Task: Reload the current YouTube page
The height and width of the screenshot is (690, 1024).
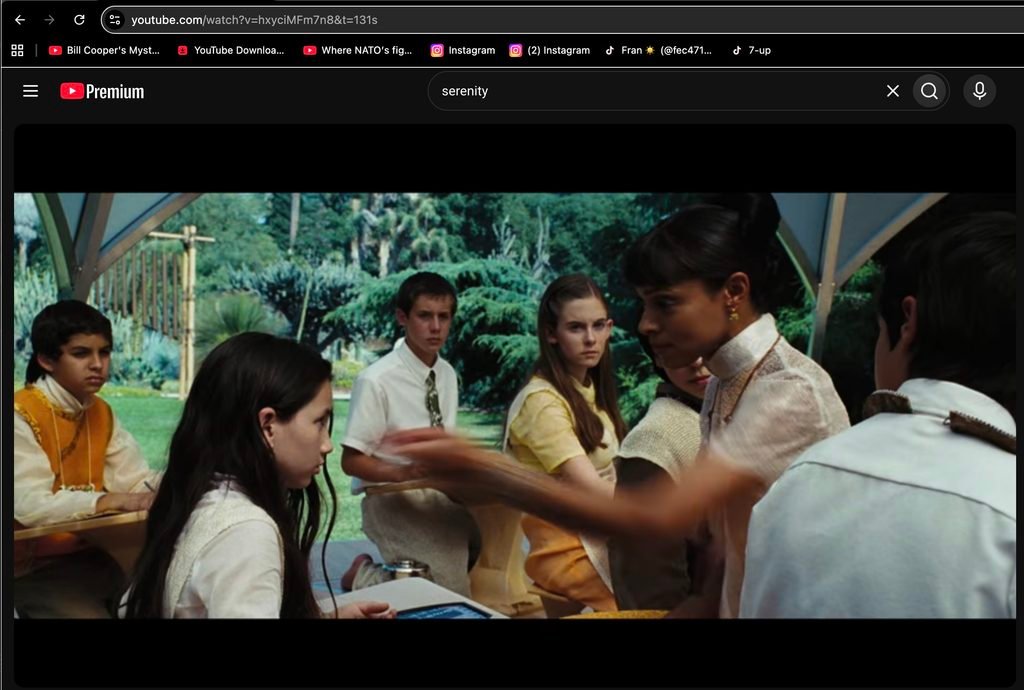Action: tap(79, 20)
